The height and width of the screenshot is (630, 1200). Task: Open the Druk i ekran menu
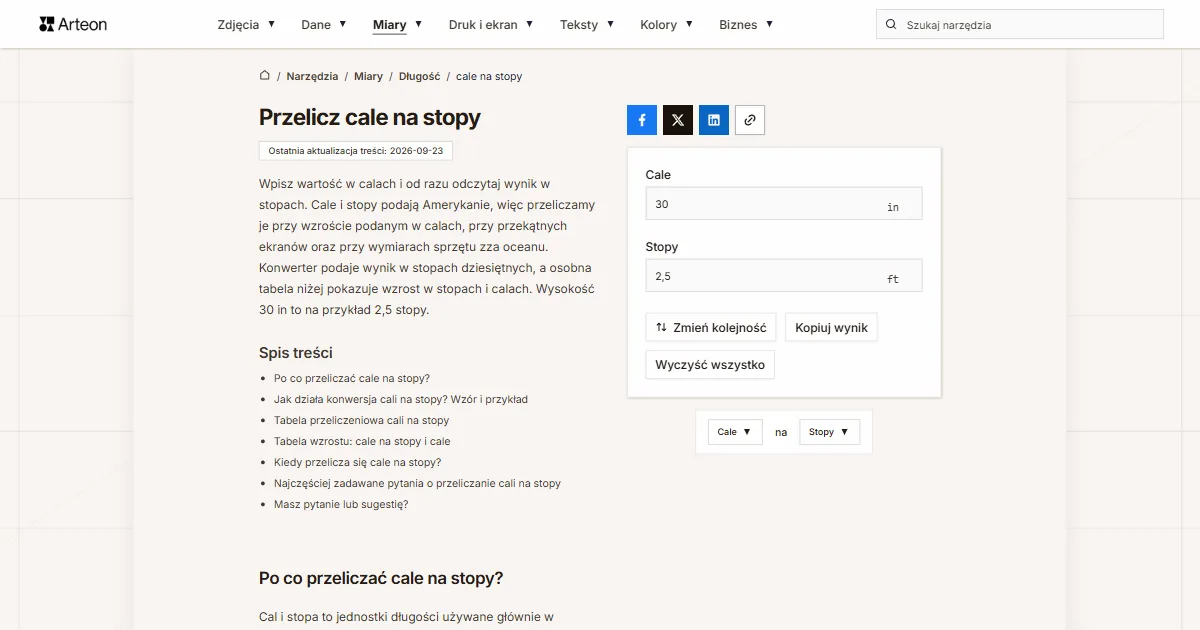[x=491, y=25]
